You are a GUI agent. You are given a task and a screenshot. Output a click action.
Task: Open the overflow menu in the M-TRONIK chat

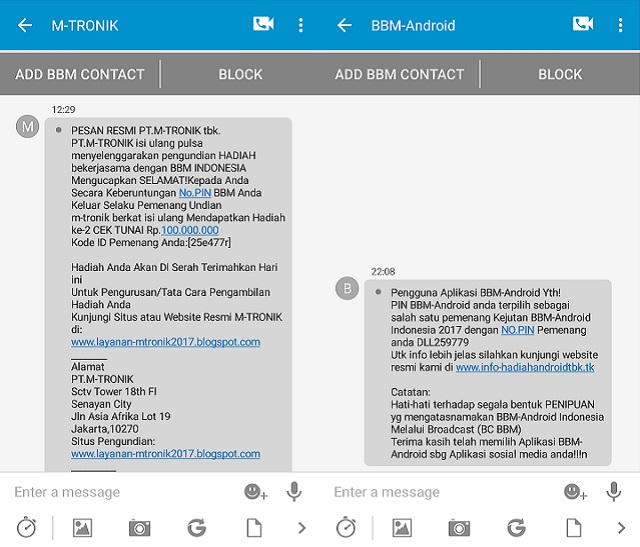[x=301, y=25]
